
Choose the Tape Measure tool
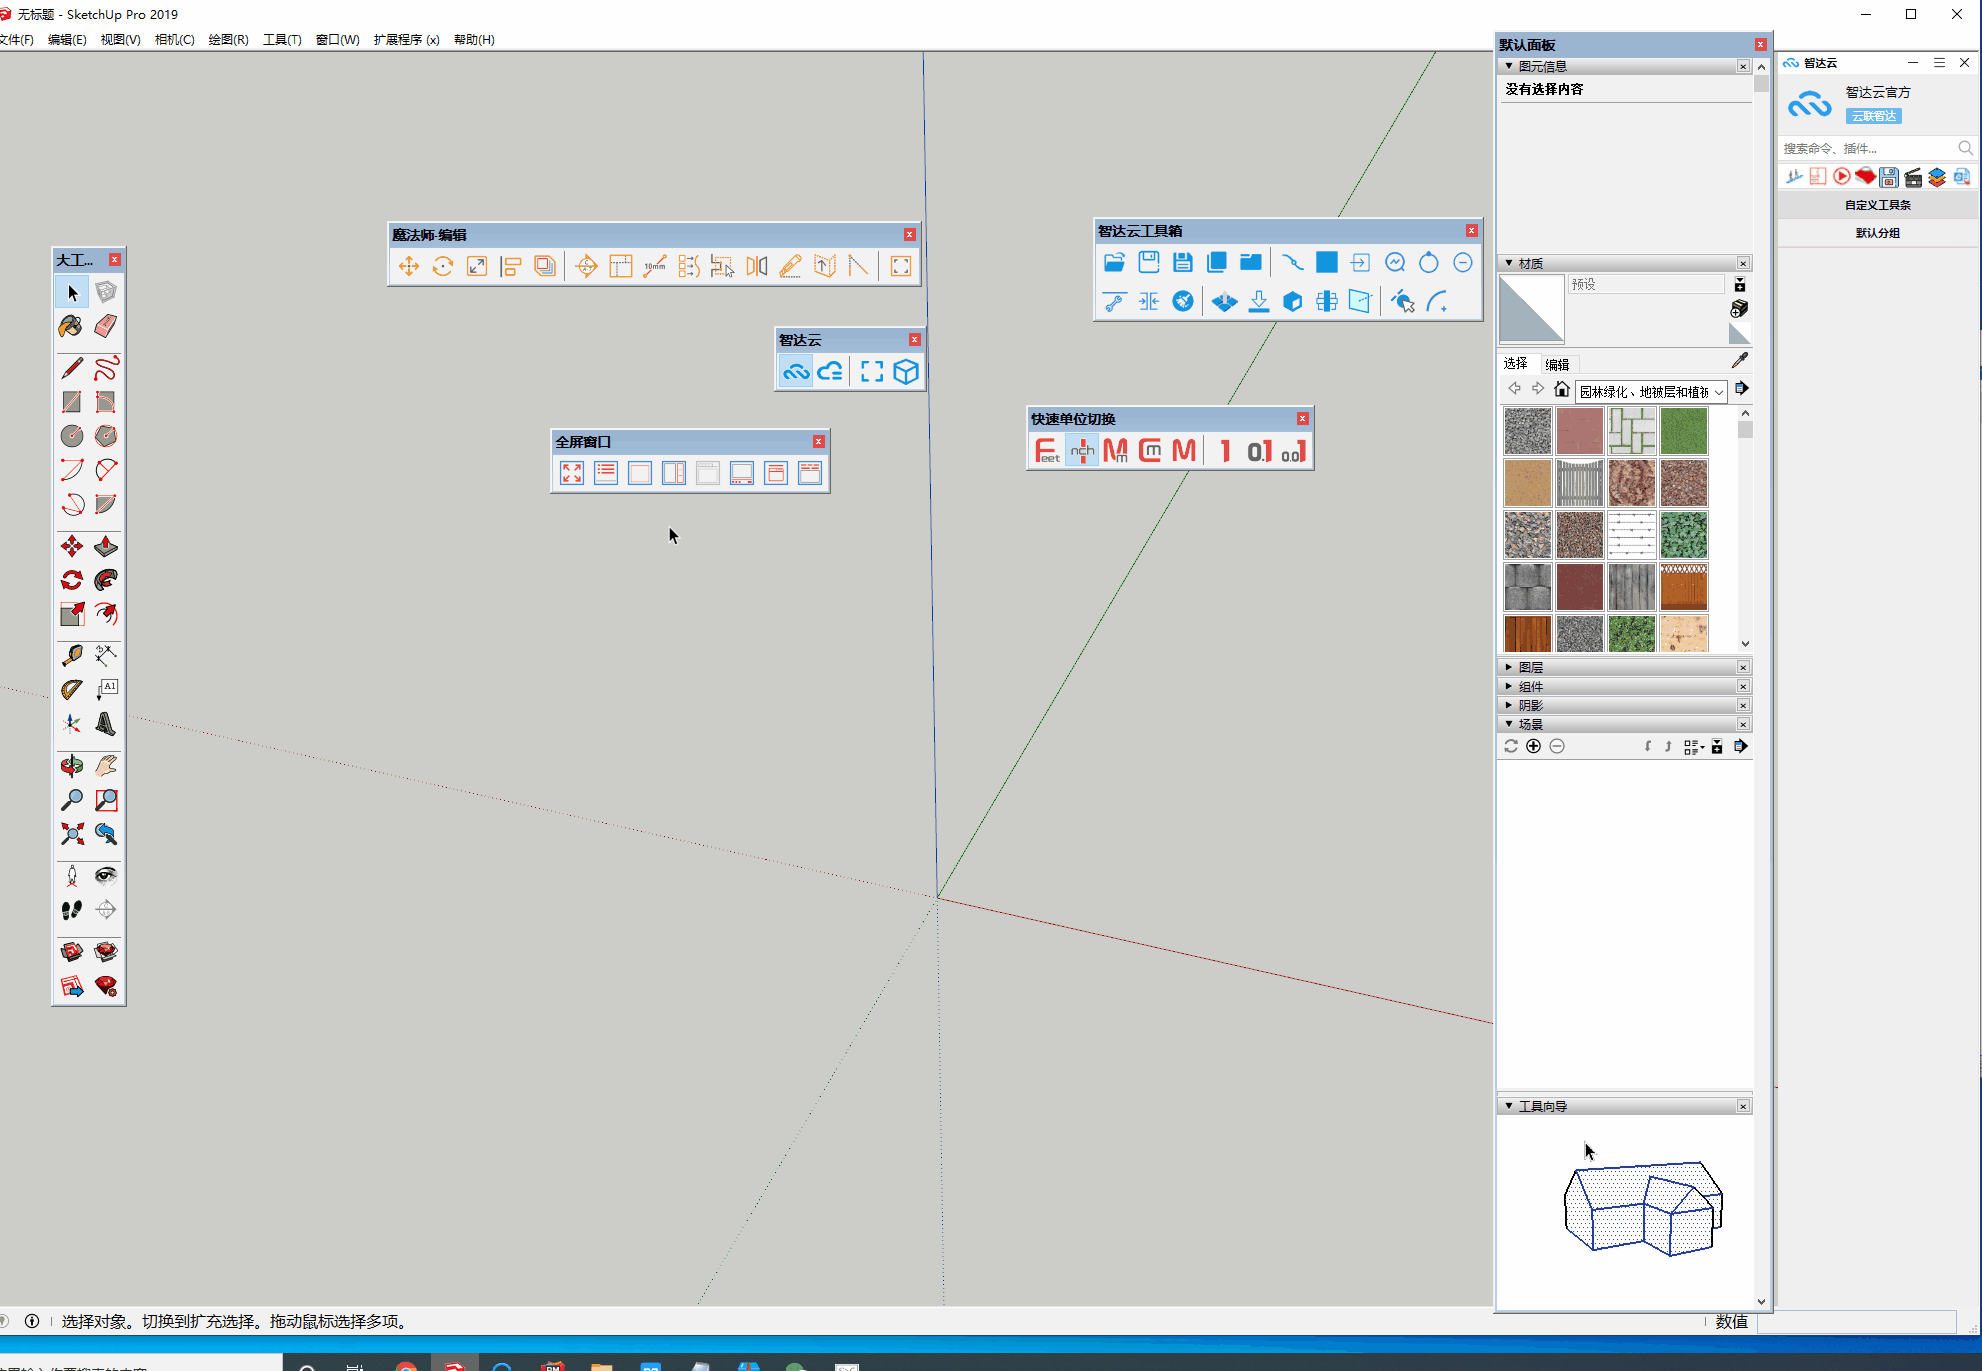tap(71, 656)
